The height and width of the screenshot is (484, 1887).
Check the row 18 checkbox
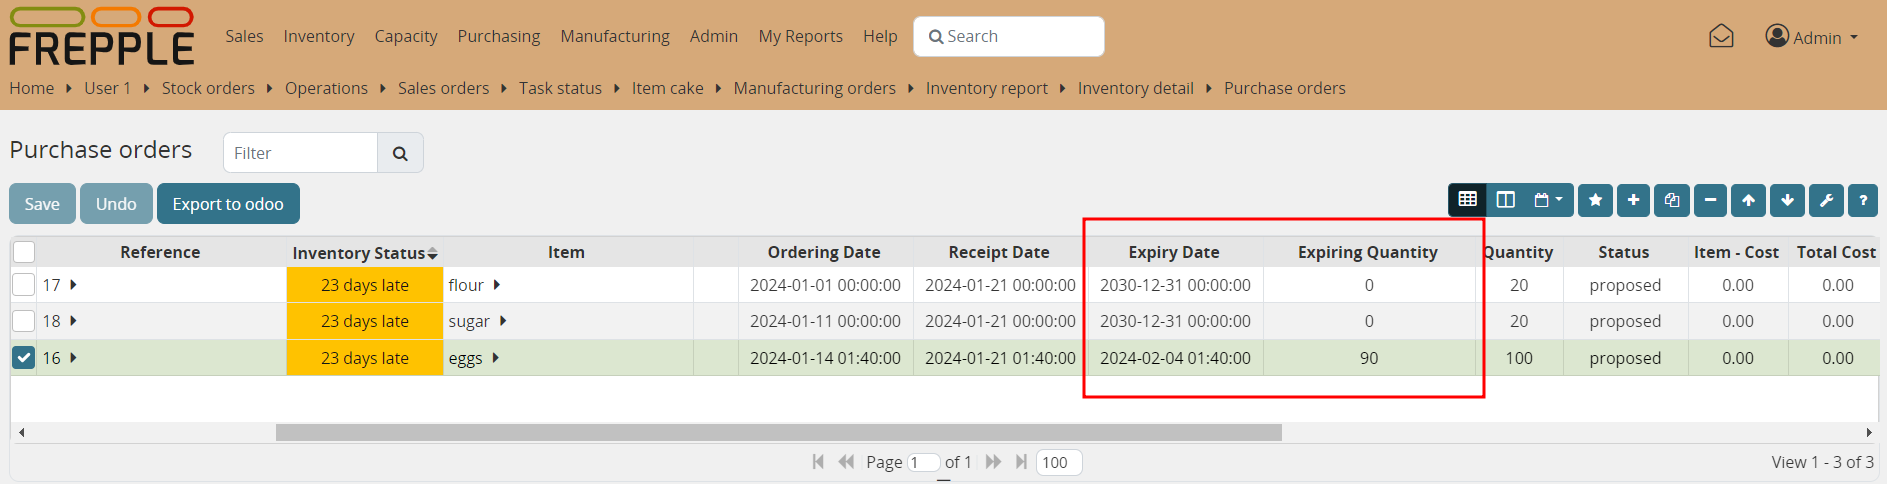click(24, 321)
